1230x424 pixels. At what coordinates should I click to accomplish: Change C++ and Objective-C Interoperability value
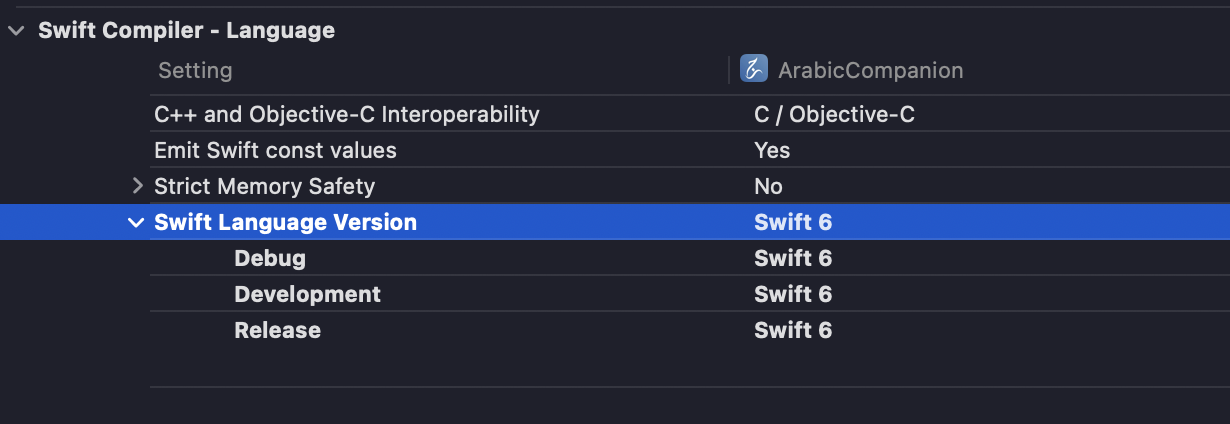[834, 114]
